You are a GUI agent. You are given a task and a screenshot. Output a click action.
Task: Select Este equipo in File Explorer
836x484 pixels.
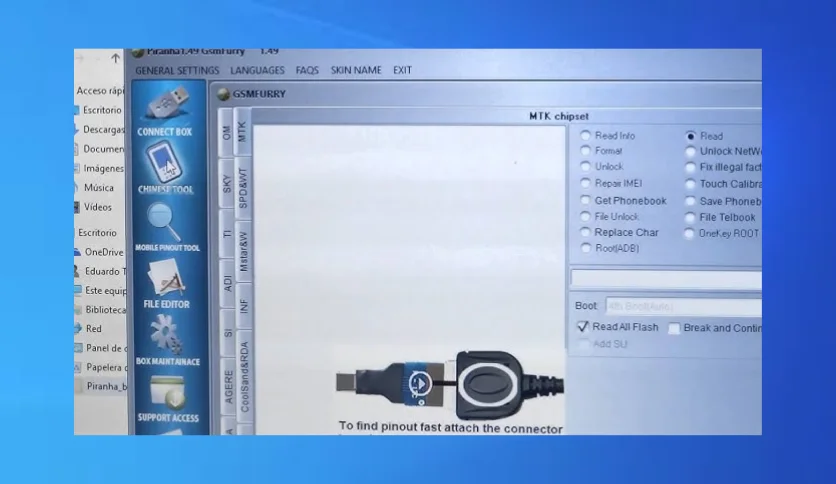click(106, 291)
